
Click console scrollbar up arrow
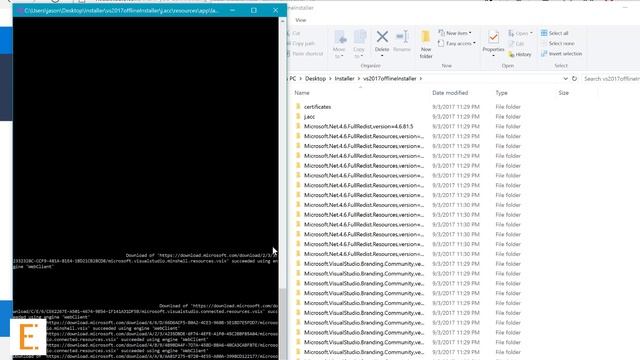282,21
